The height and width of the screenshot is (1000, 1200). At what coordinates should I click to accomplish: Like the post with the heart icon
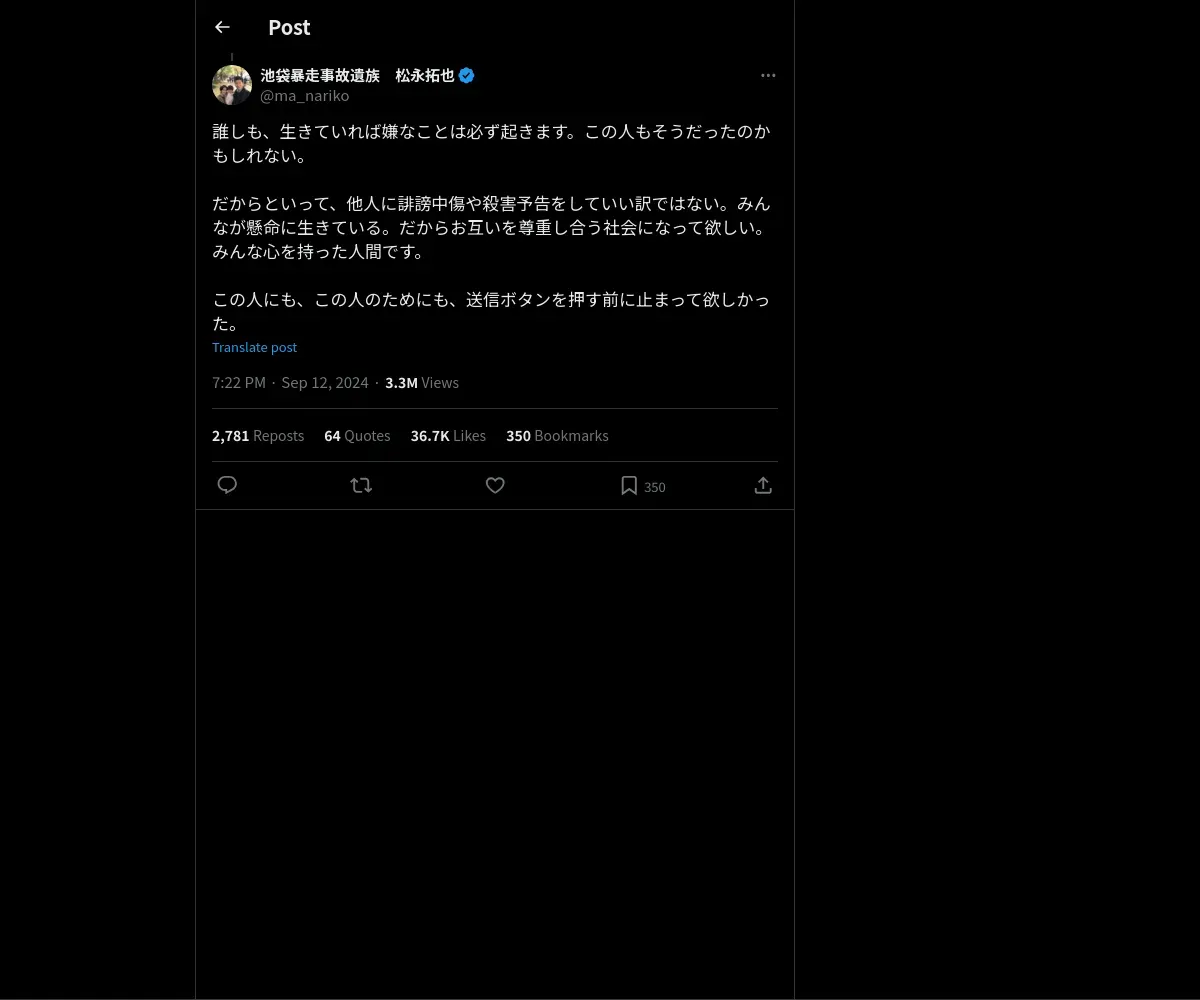[x=495, y=485]
